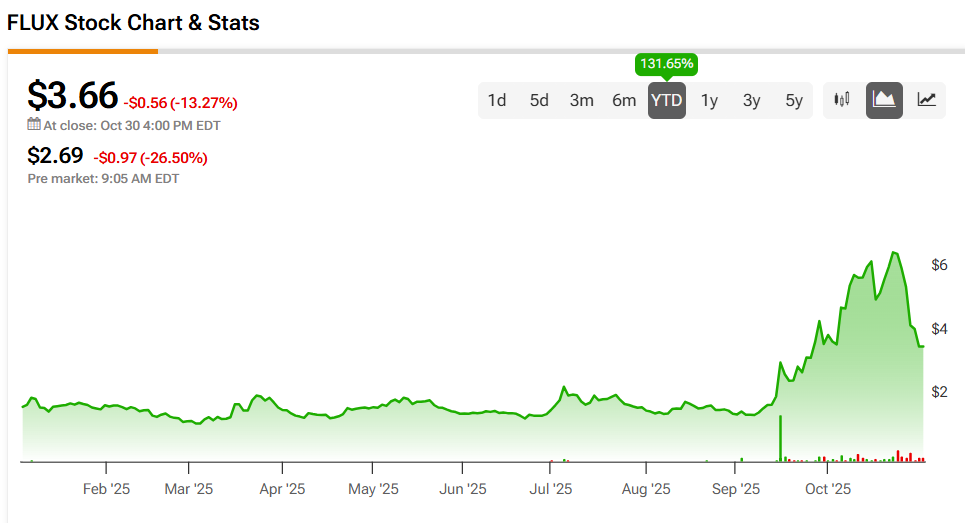Choose the 5d time range
965x523 pixels.
[x=539, y=100]
